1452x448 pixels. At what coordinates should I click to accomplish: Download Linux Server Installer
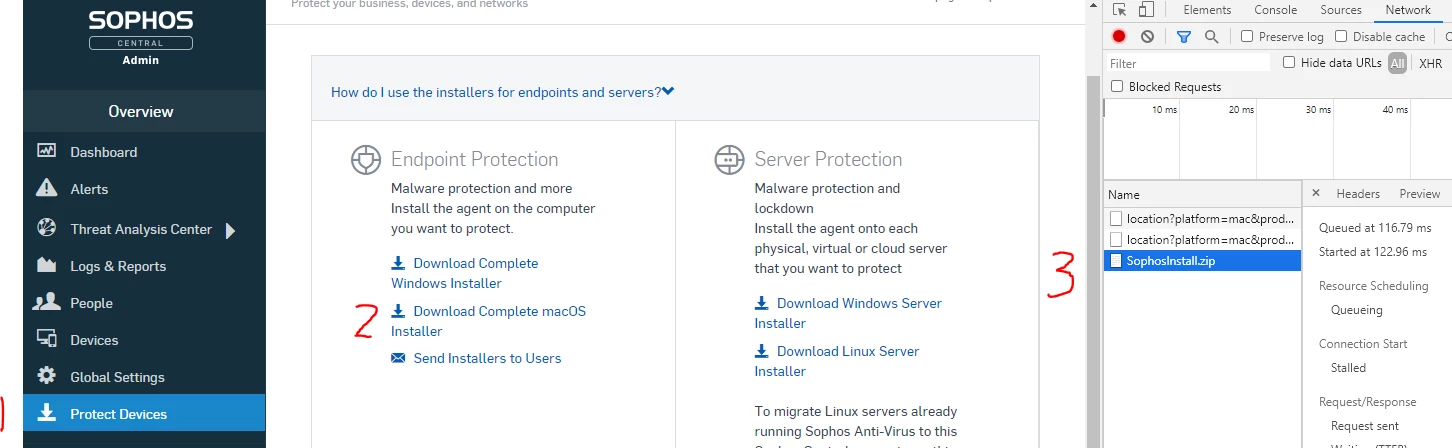click(838, 361)
